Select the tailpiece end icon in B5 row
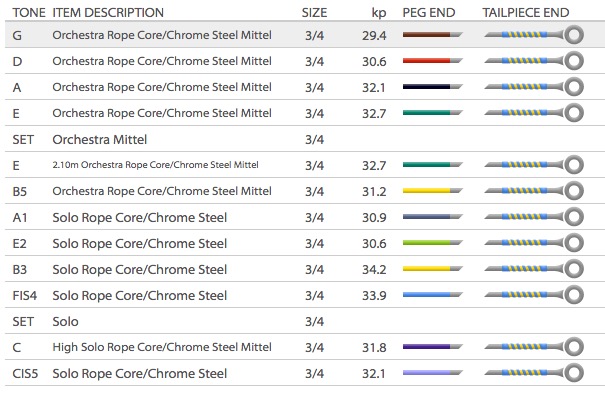The height and width of the screenshot is (394, 605). tap(534, 191)
